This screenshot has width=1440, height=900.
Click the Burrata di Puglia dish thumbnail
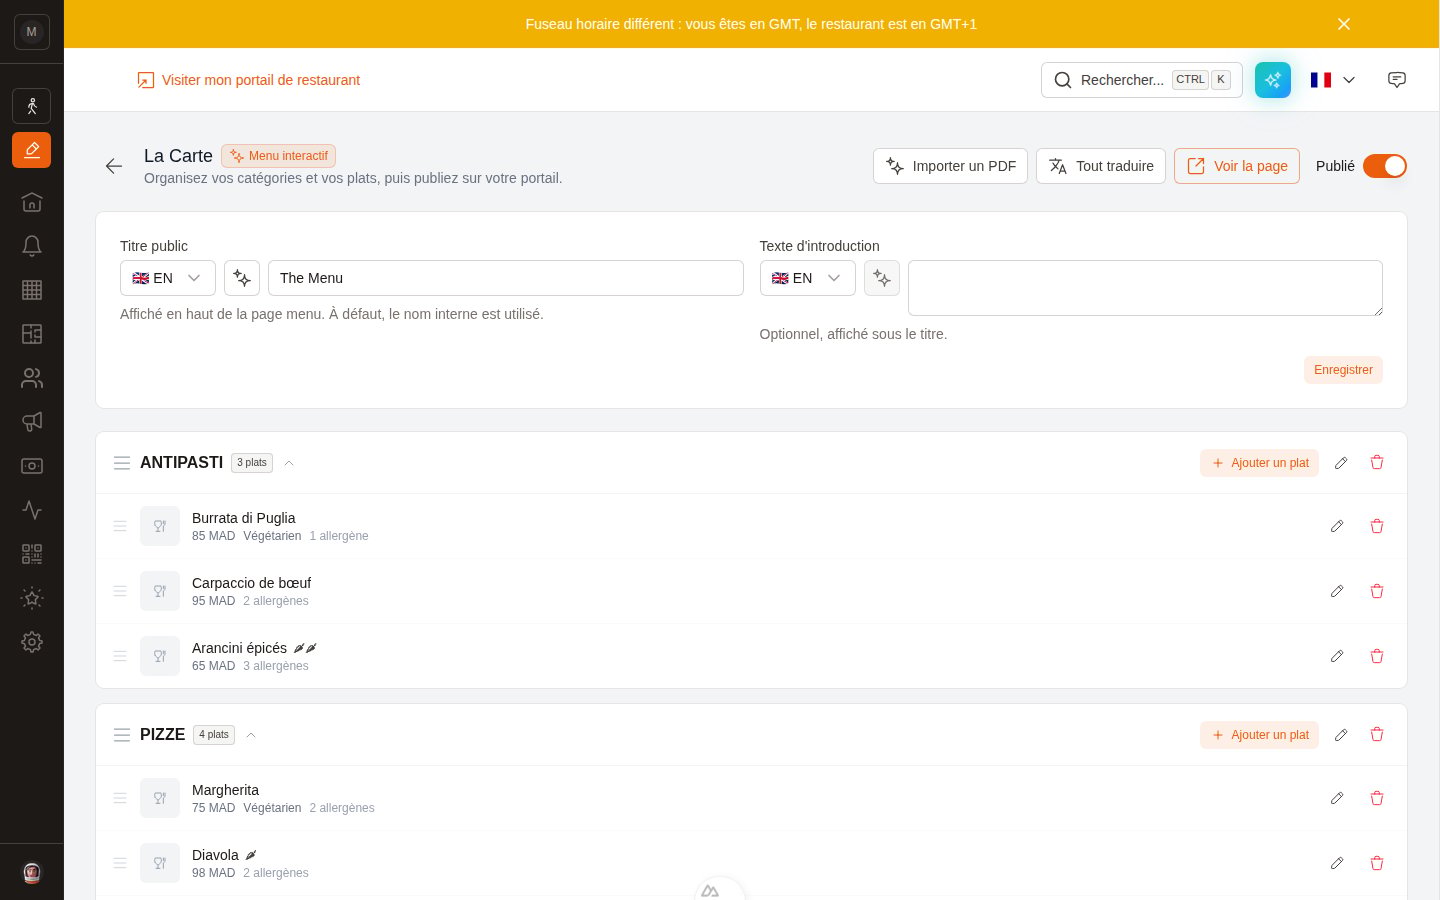tap(160, 526)
